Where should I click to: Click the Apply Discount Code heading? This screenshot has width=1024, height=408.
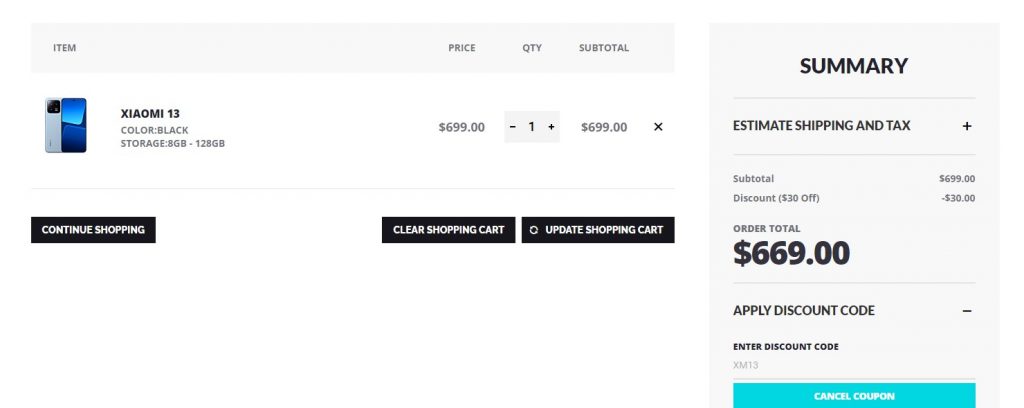tap(804, 311)
